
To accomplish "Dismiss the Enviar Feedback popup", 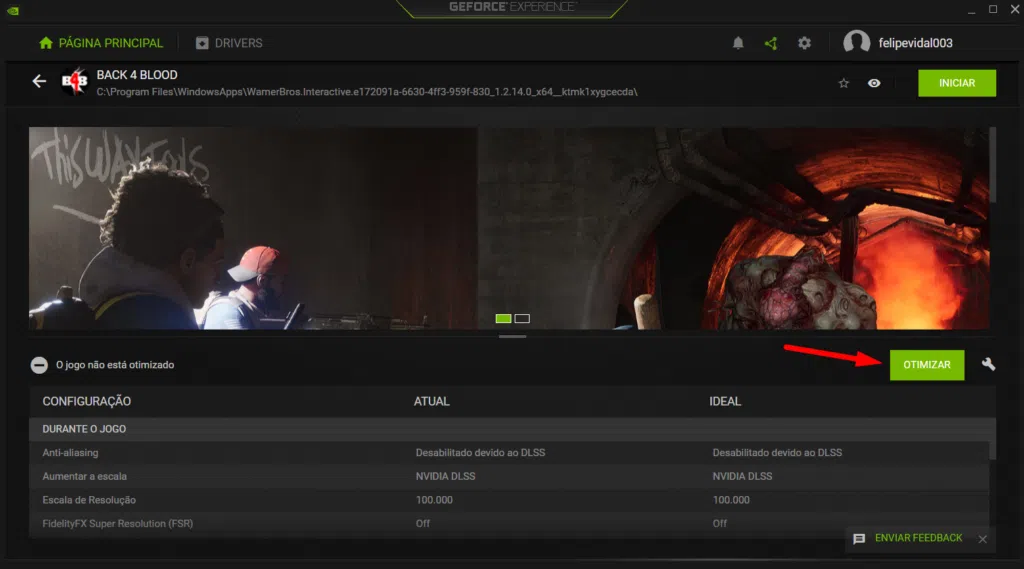I will click(982, 539).
